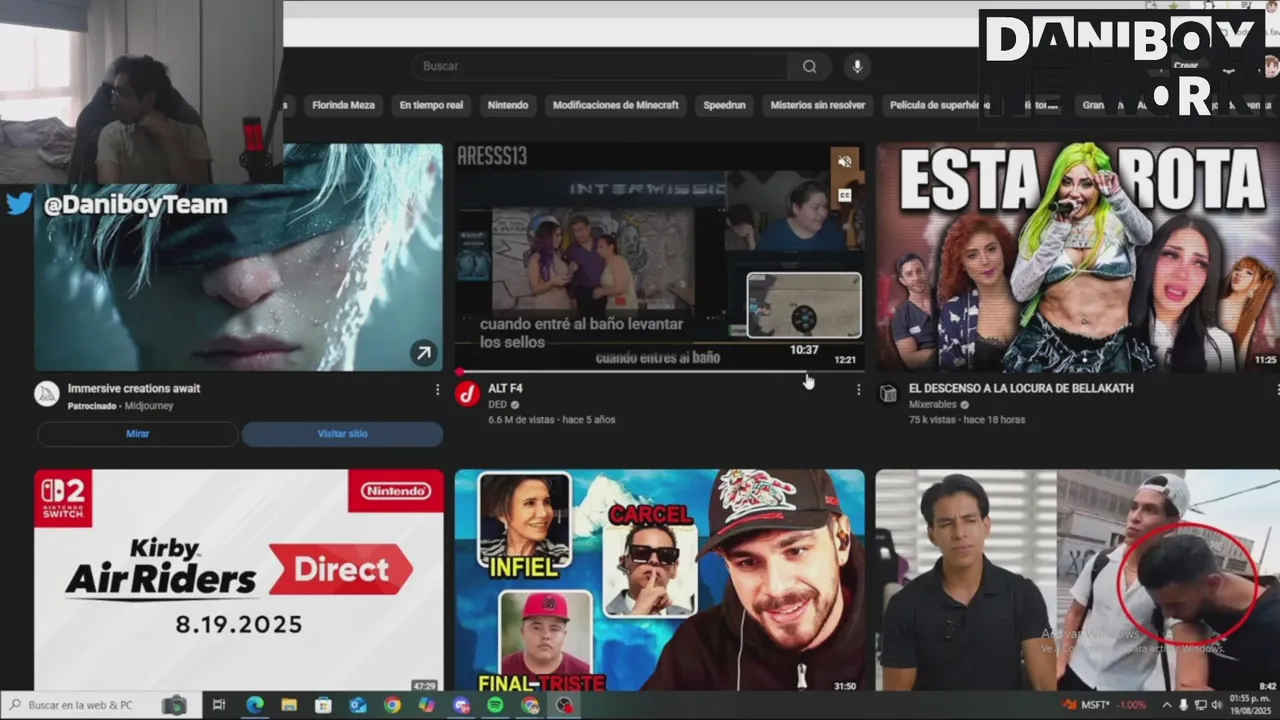Image resolution: width=1280 pixels, height=720 pixels.
Task: Open DED channel avatar
Action: pyautogui.click(x=467, y=393)
